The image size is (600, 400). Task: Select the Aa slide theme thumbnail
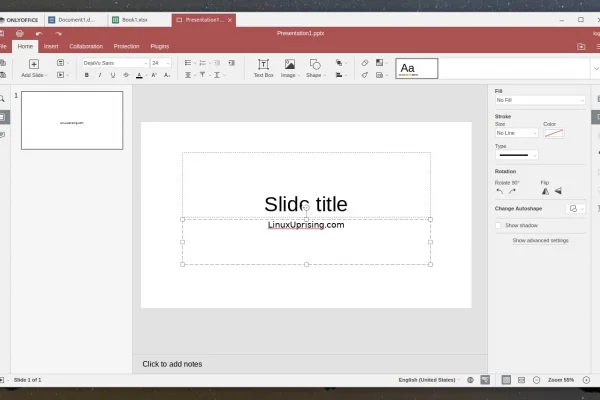(416, 69)
